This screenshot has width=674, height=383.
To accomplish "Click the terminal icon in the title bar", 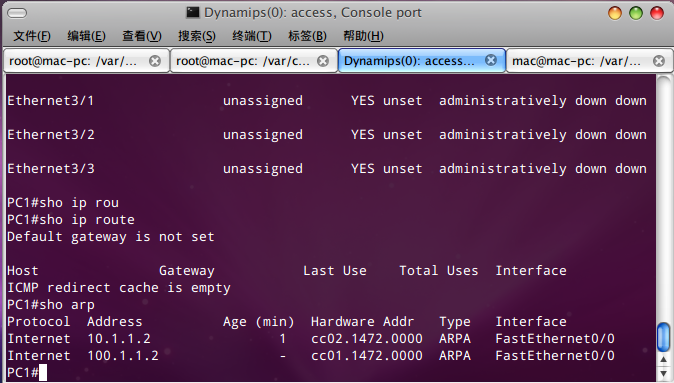I will [x=193, y=13].
